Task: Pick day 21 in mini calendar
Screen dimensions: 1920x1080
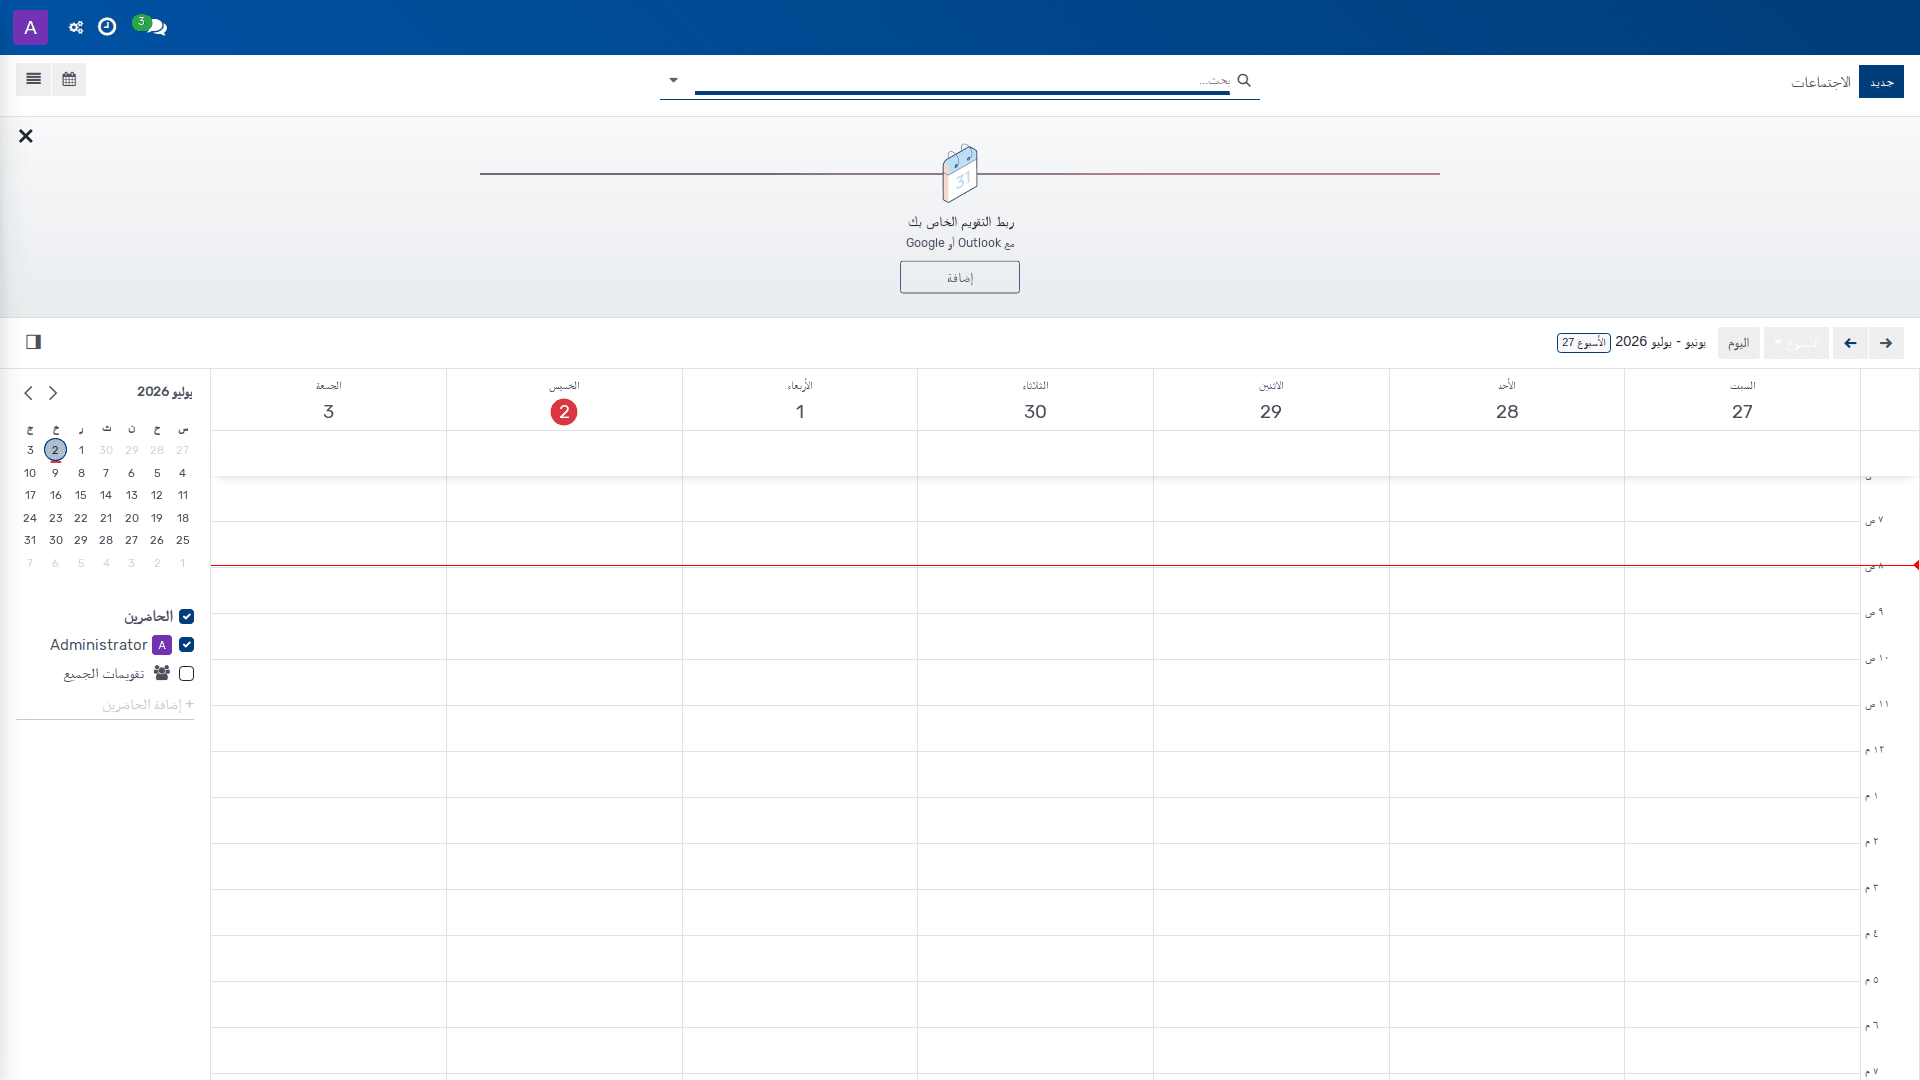Action: click(106, 518)
